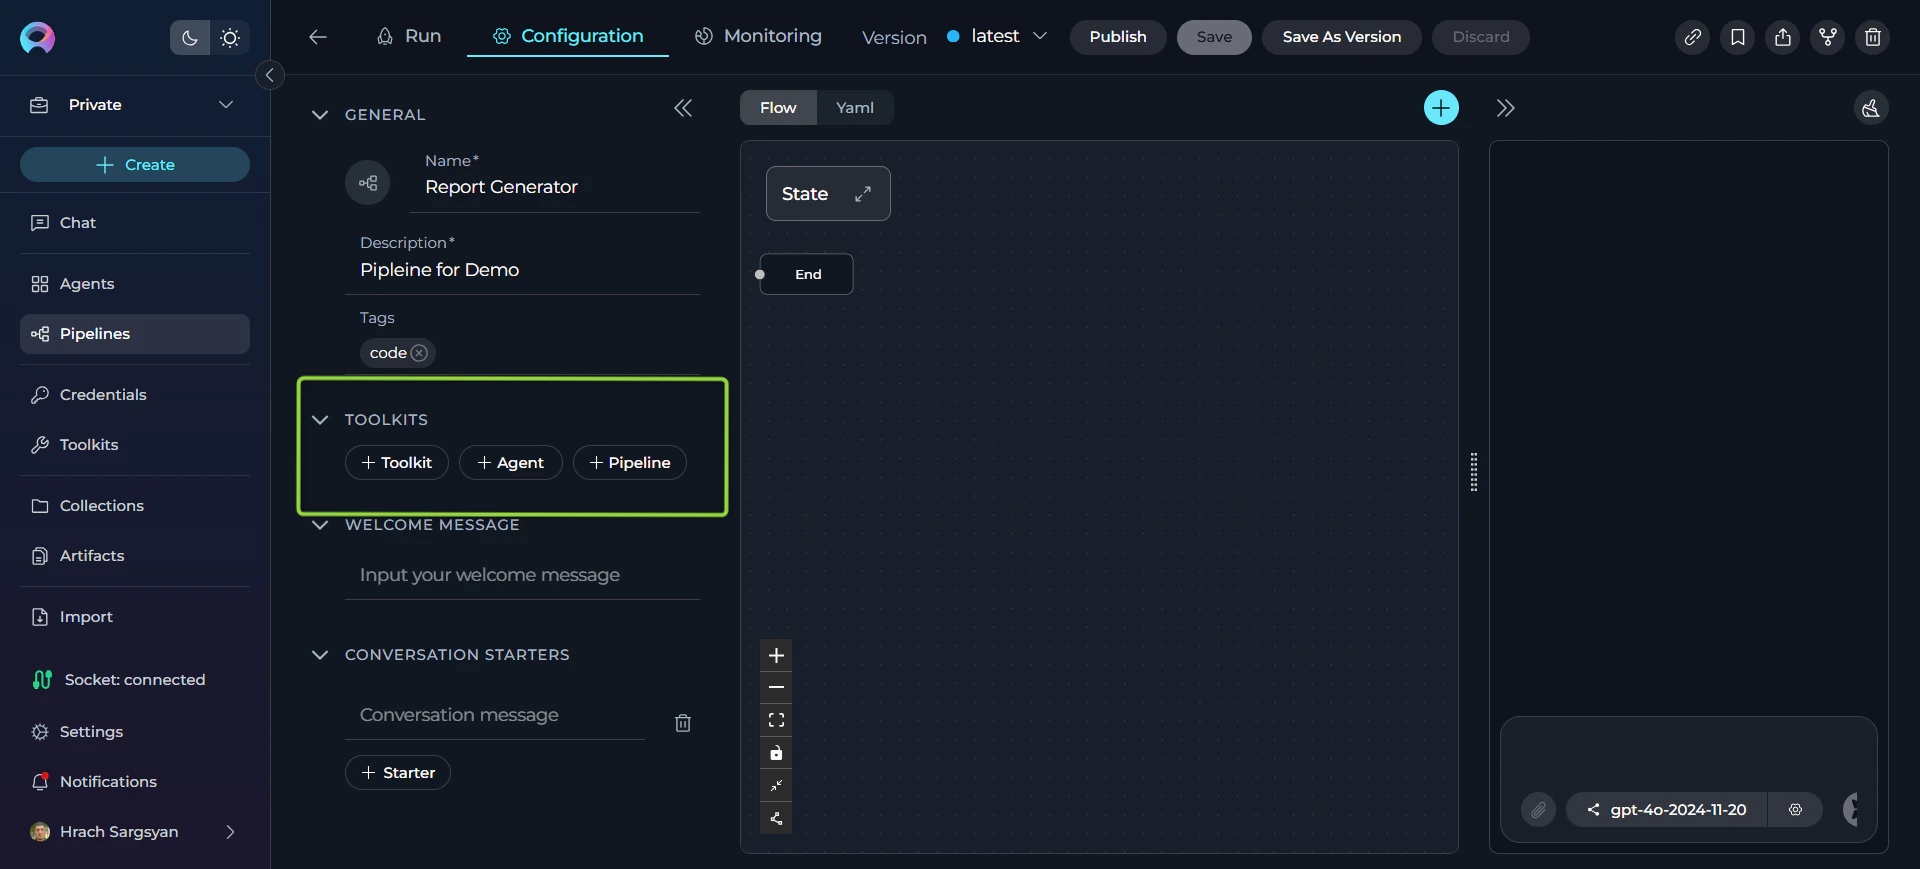Open model settings gear icon
The height and width of the screenshot is (869, 1920).
[1796, 810]
